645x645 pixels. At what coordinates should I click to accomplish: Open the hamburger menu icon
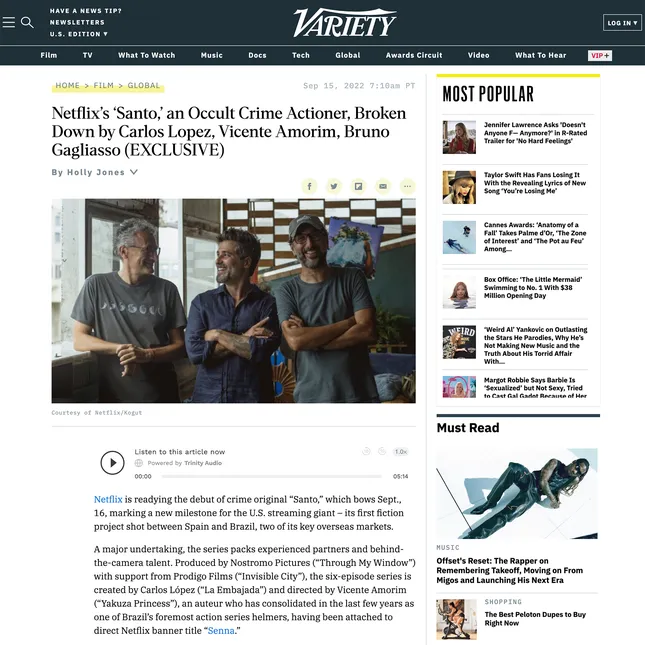(x=9, y=22)
